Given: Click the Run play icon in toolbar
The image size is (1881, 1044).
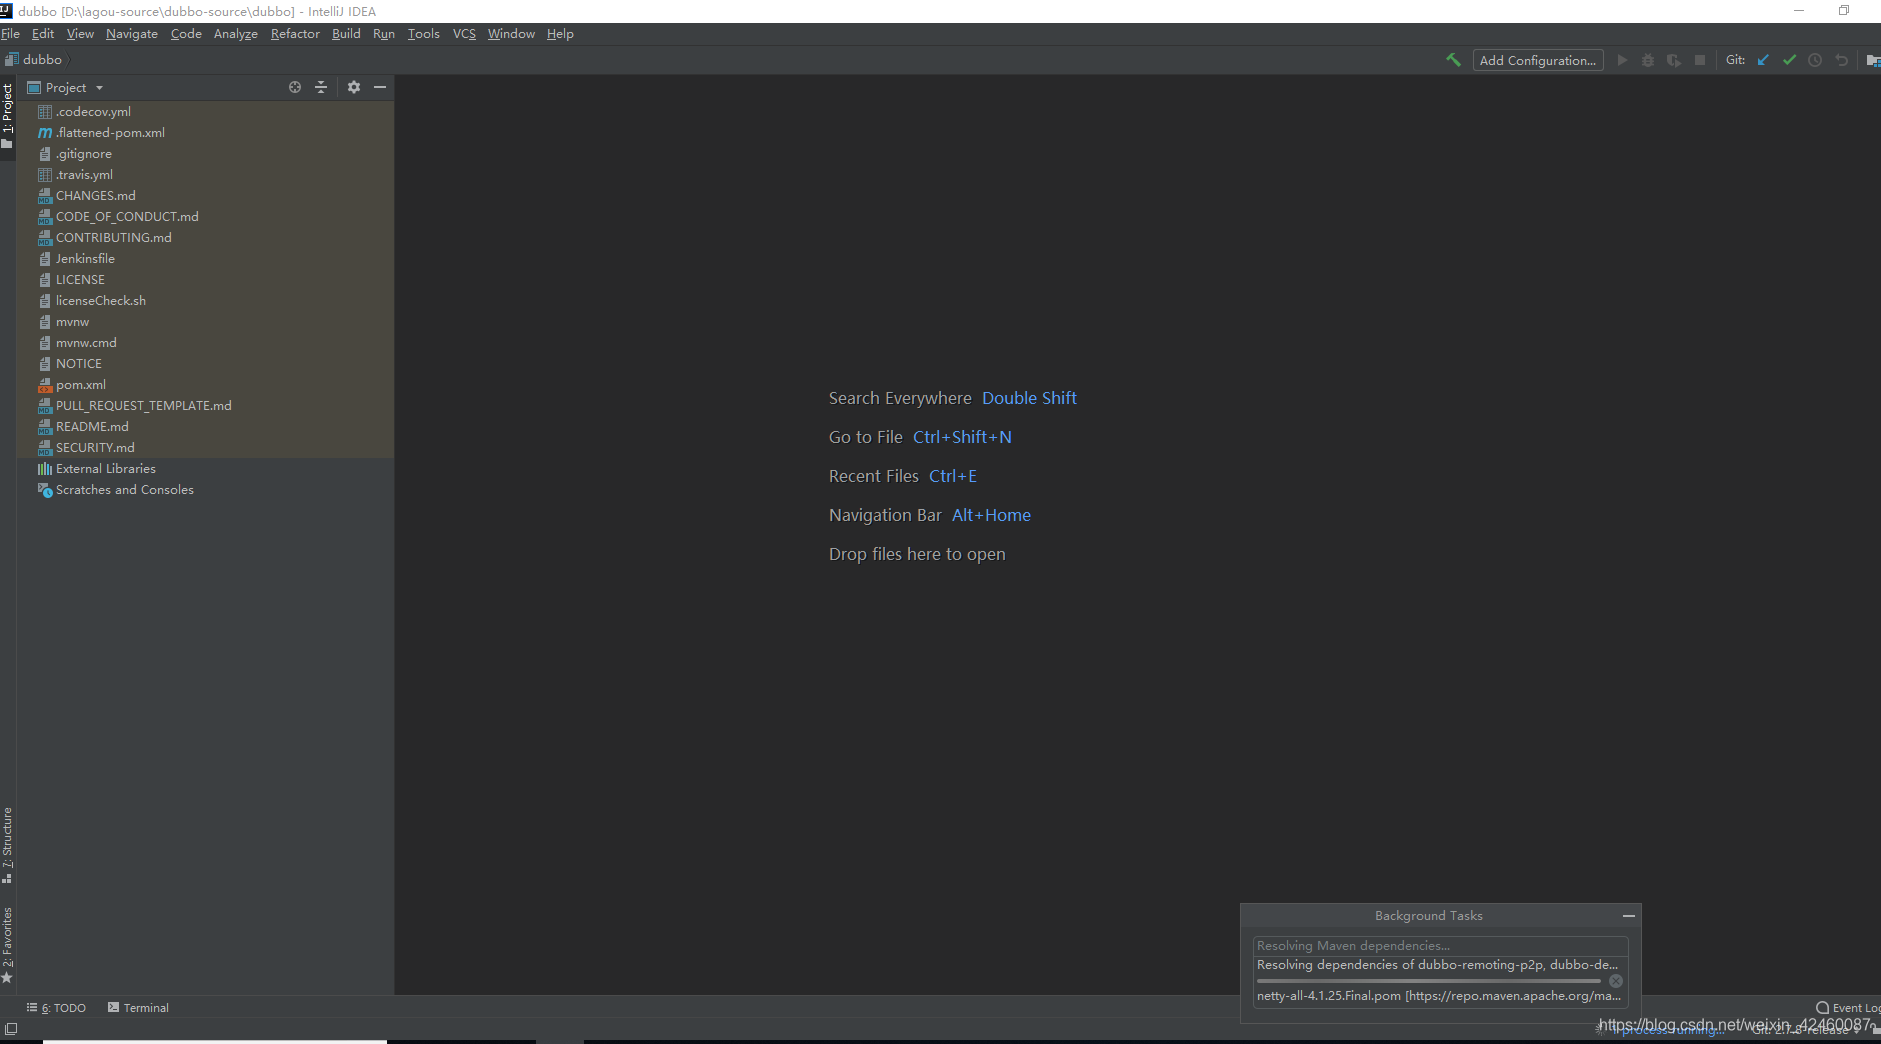Looking at the screenshot, I should tap(1622, 60).
